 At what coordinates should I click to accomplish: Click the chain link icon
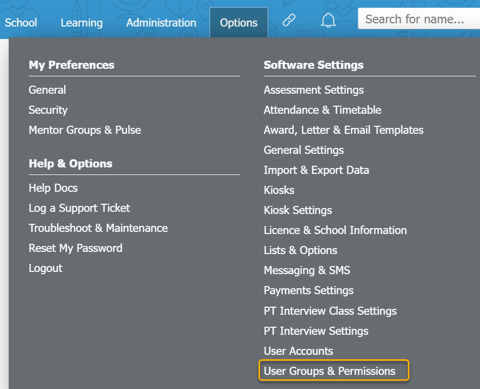[x=289, y=20]
